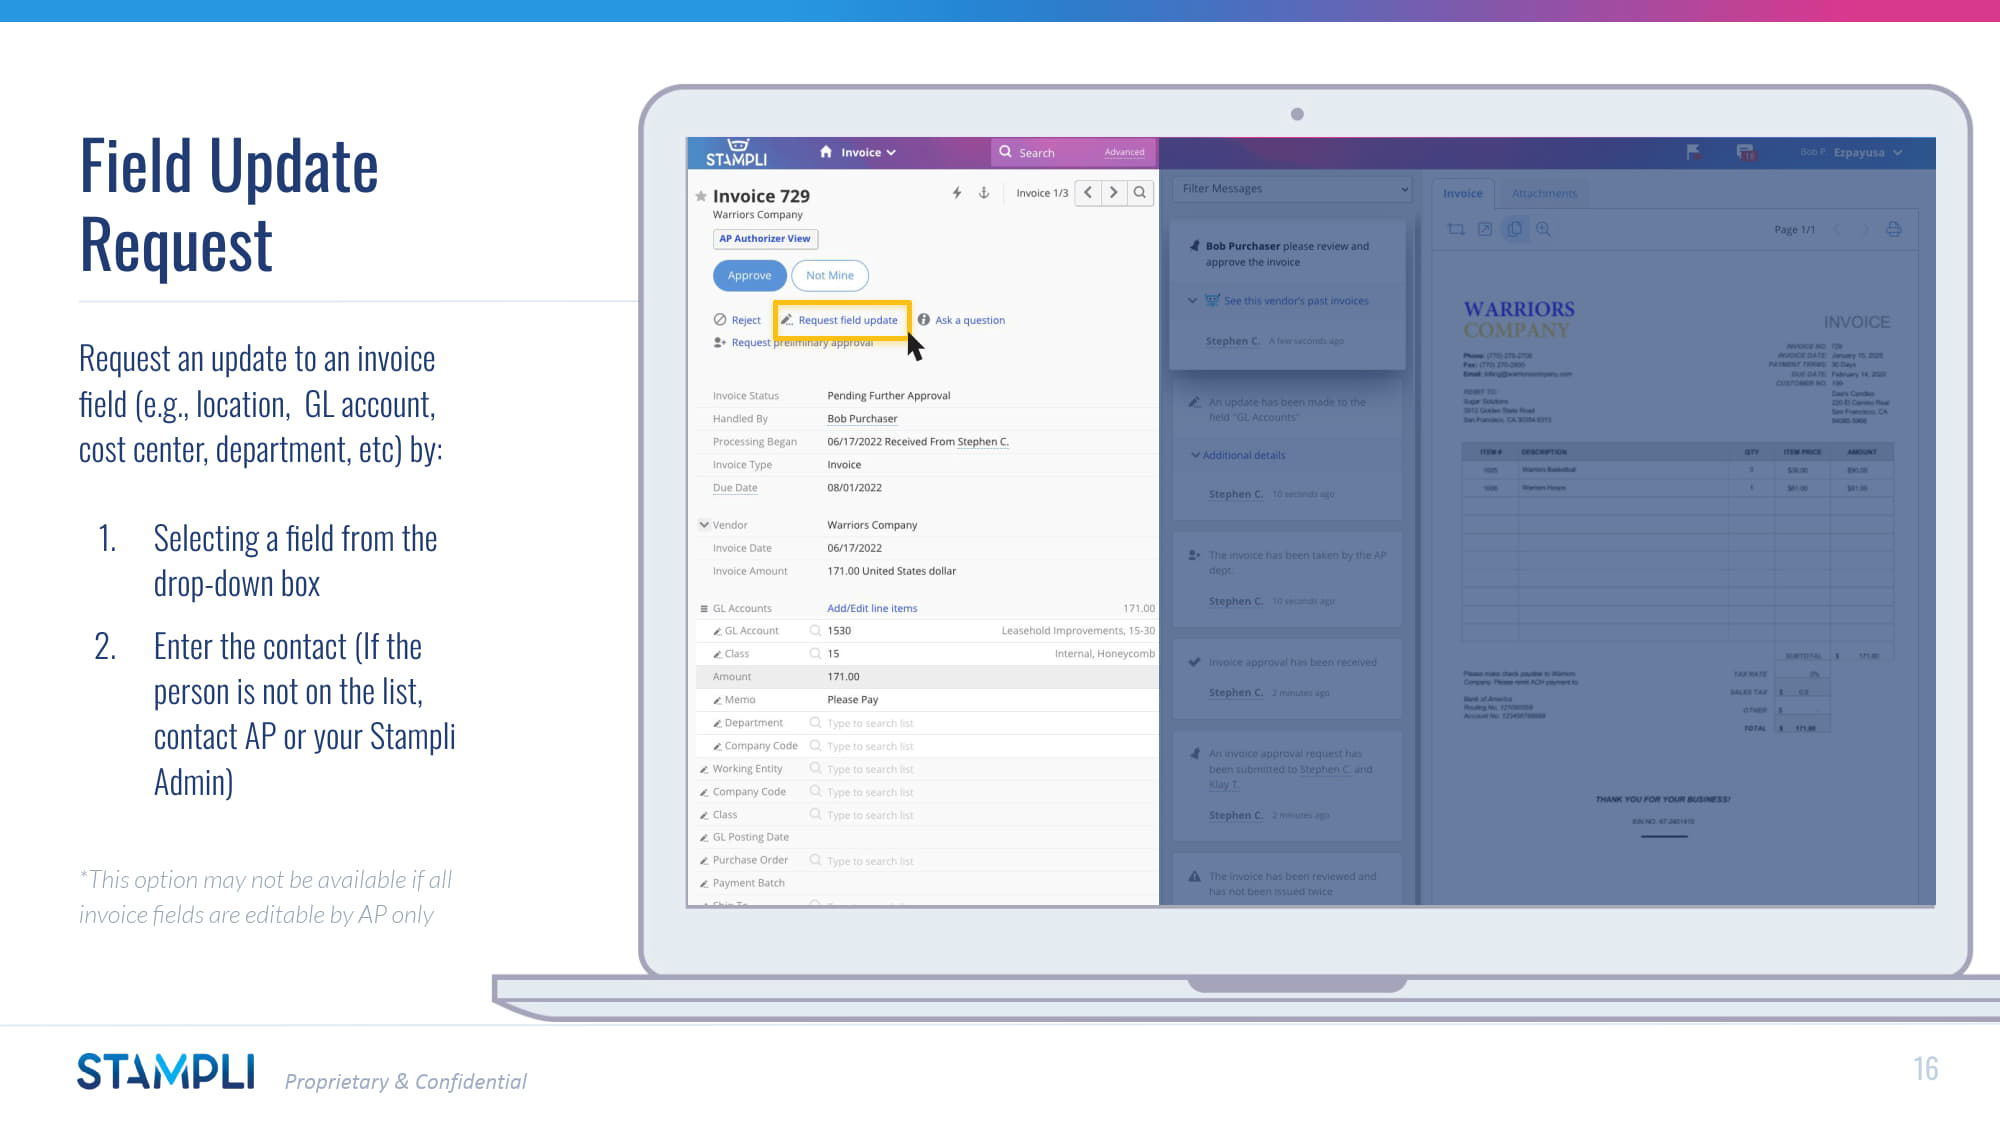Go to next invoice arrow
Viewport: 2000px width, 1125px height.
(x=1113, y=193)
